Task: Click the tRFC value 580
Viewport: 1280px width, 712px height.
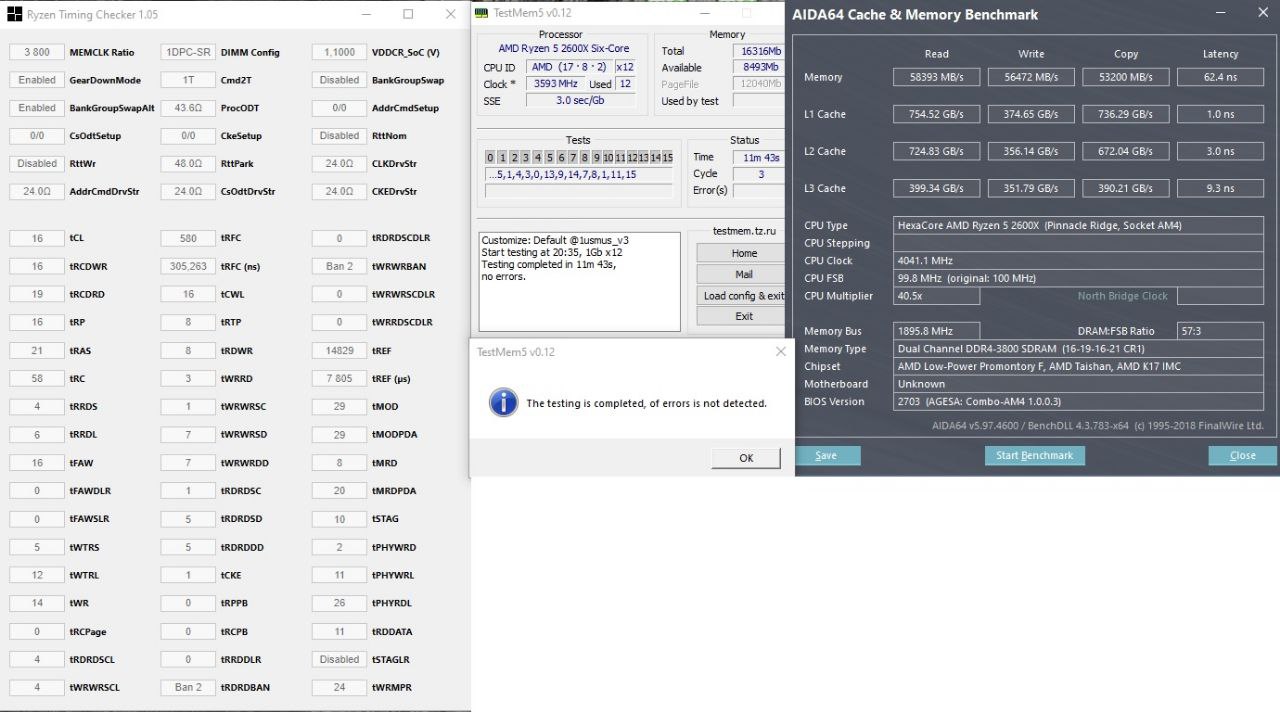Action: click(x=188, y=238)
